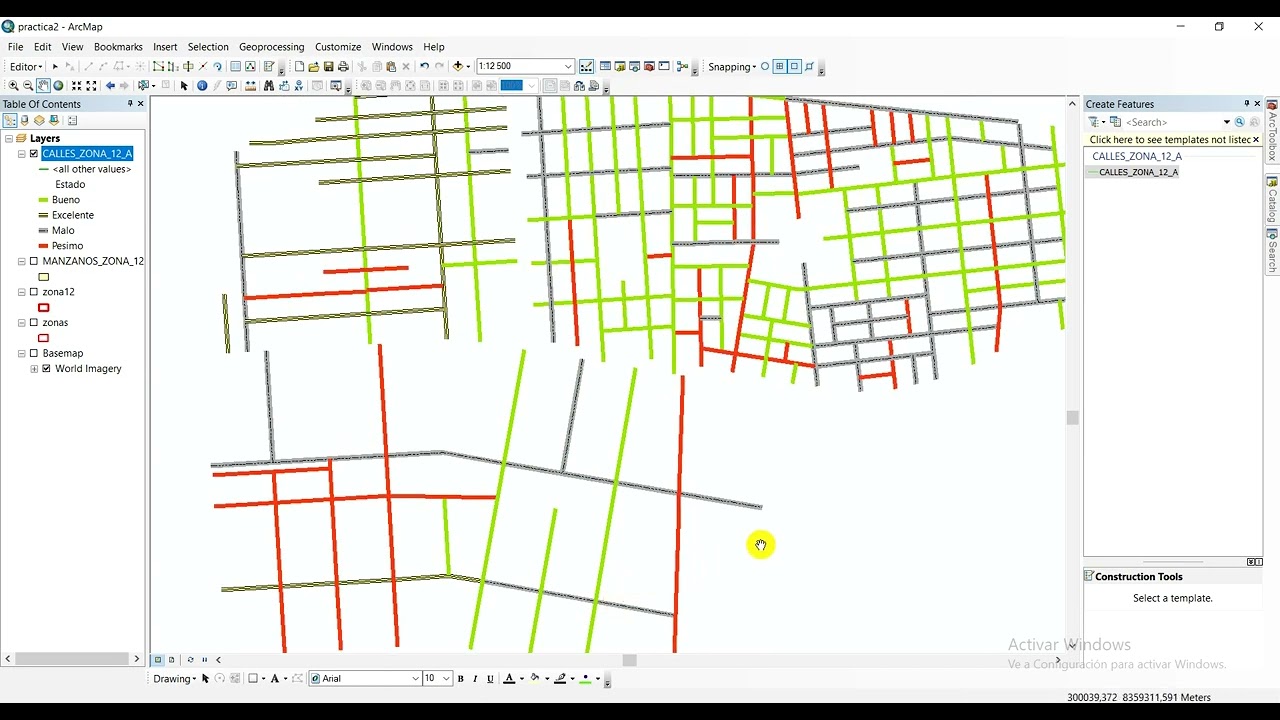Click the template filter notice link

1170,140
